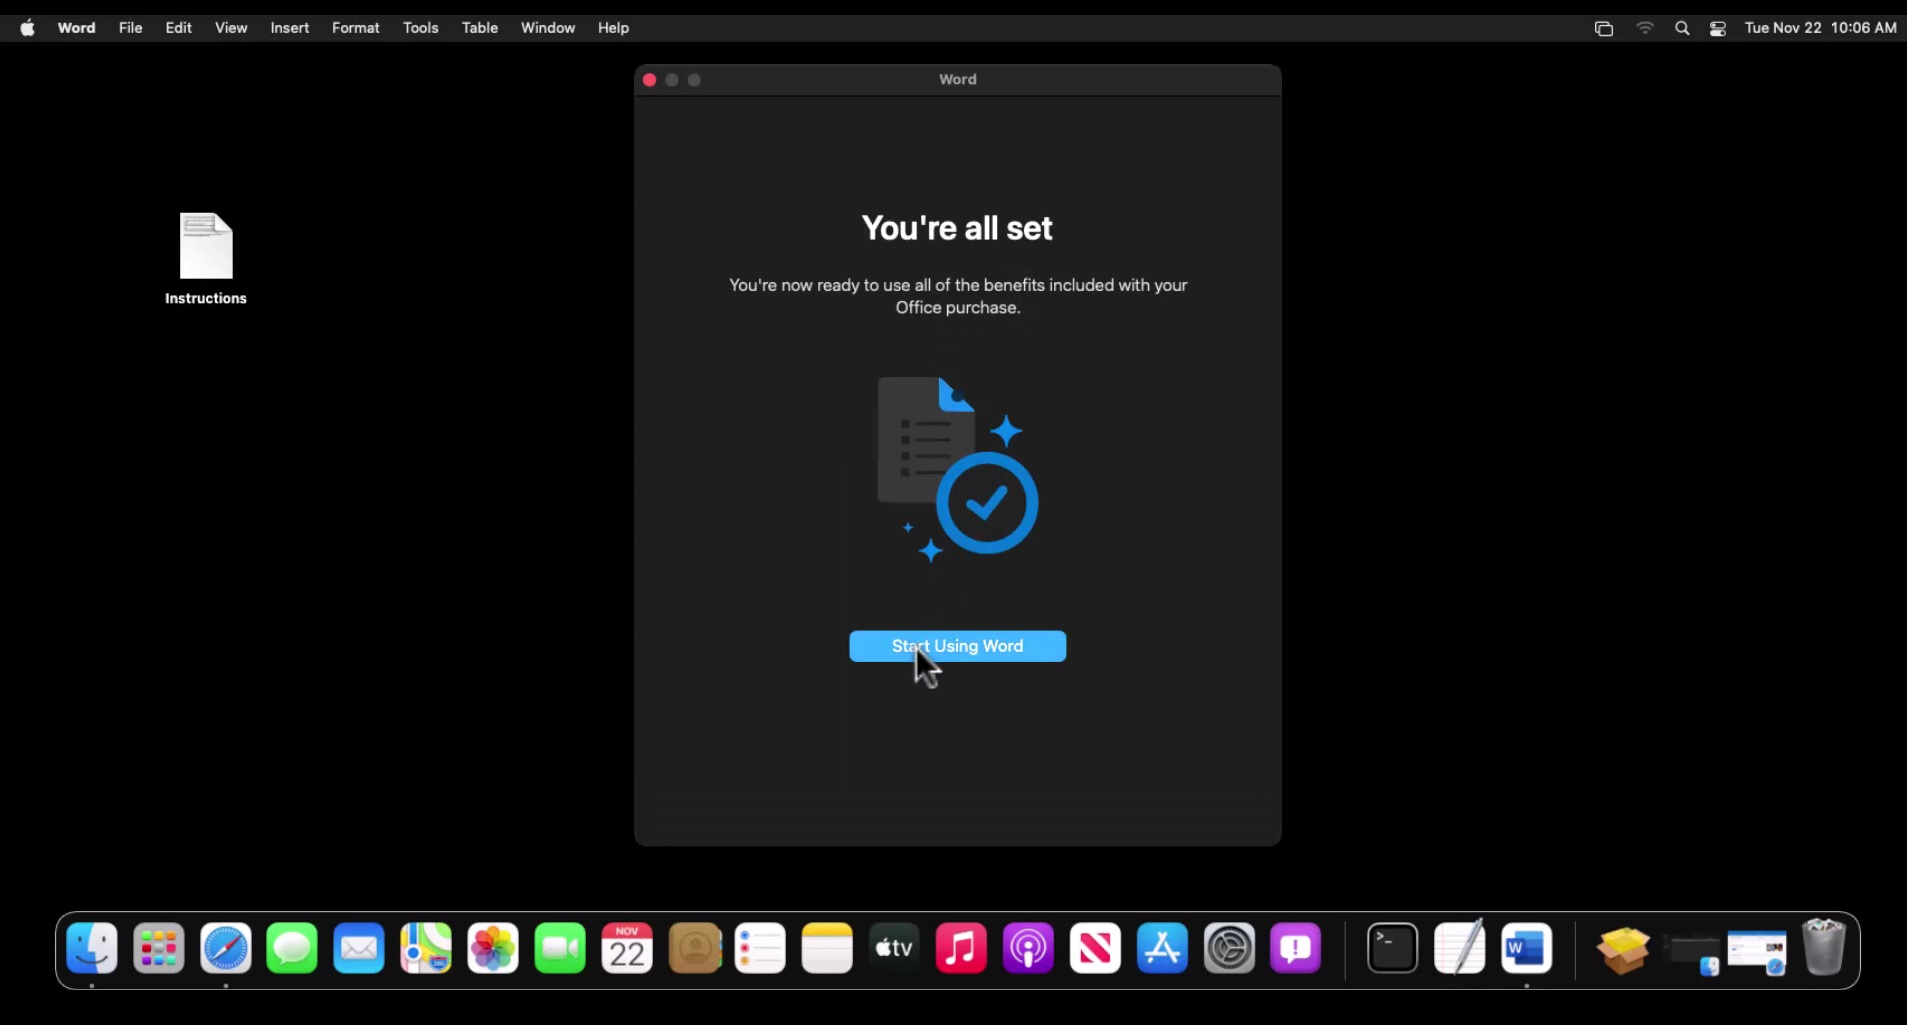The image size is (1907, 1025).
Task: Open the File menu
Action: pos(130,28)
